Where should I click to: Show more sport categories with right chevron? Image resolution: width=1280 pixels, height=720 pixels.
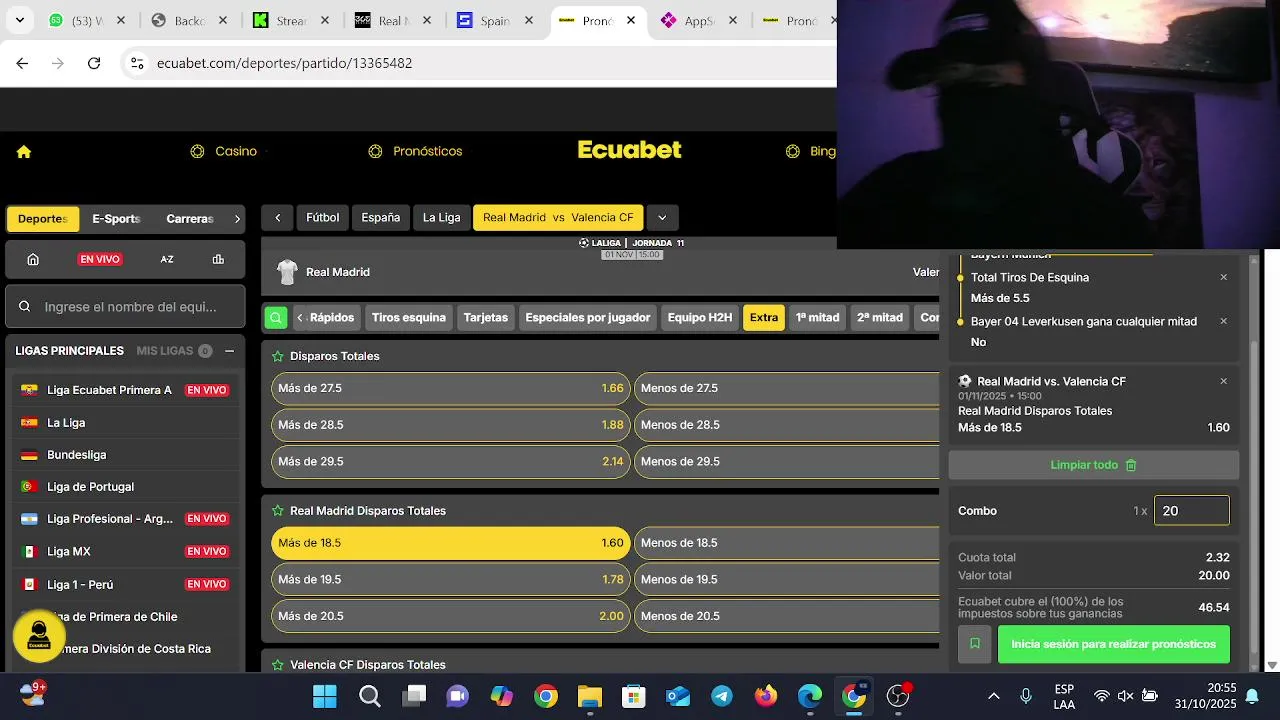[237, 219]
